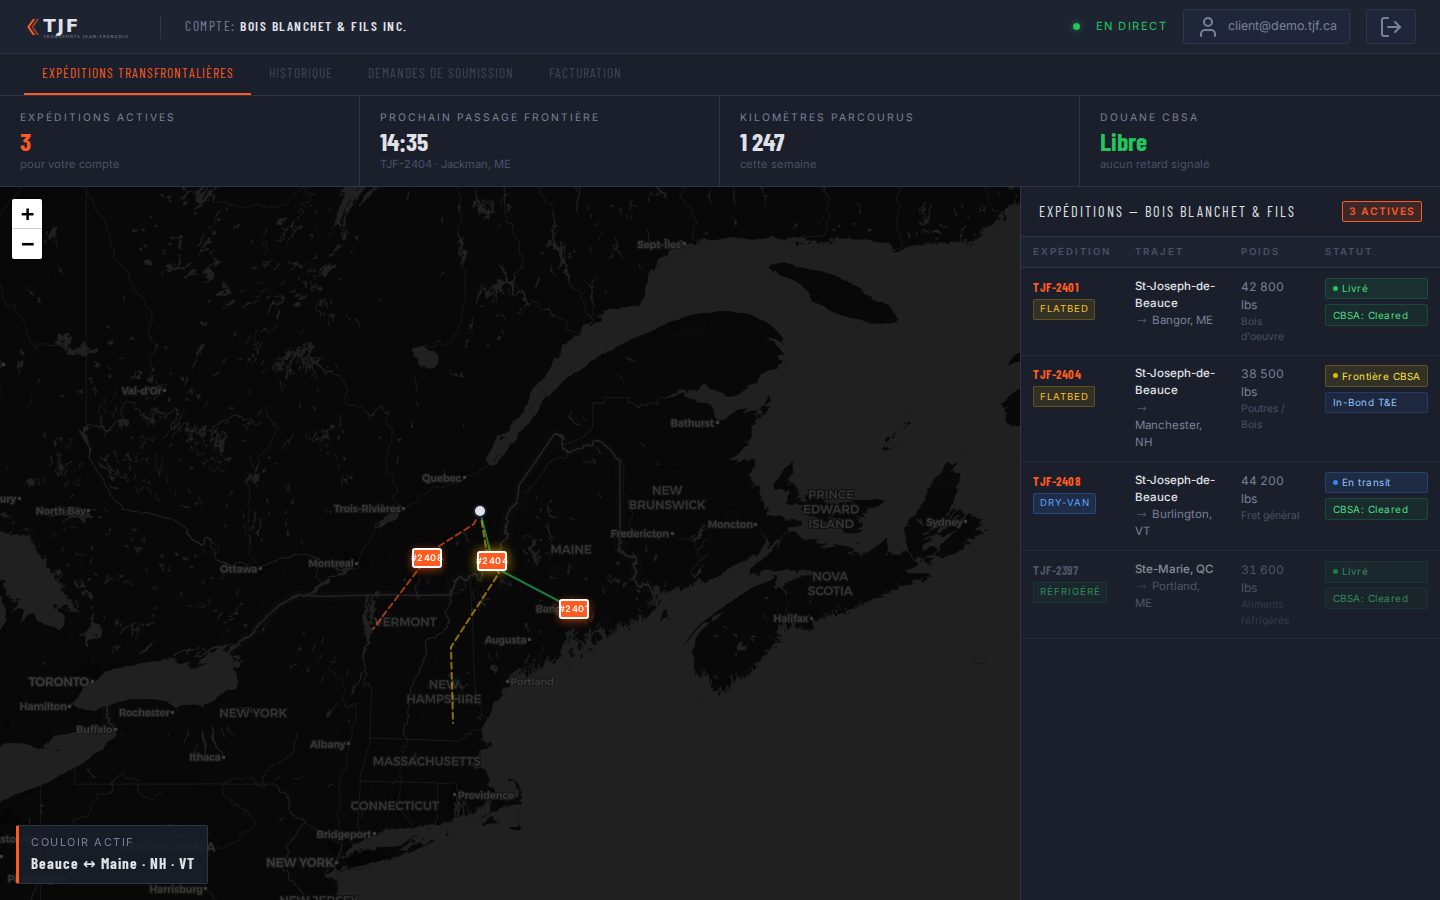
Task: Click the EN DIRECT label
Action: (1131, 27)
